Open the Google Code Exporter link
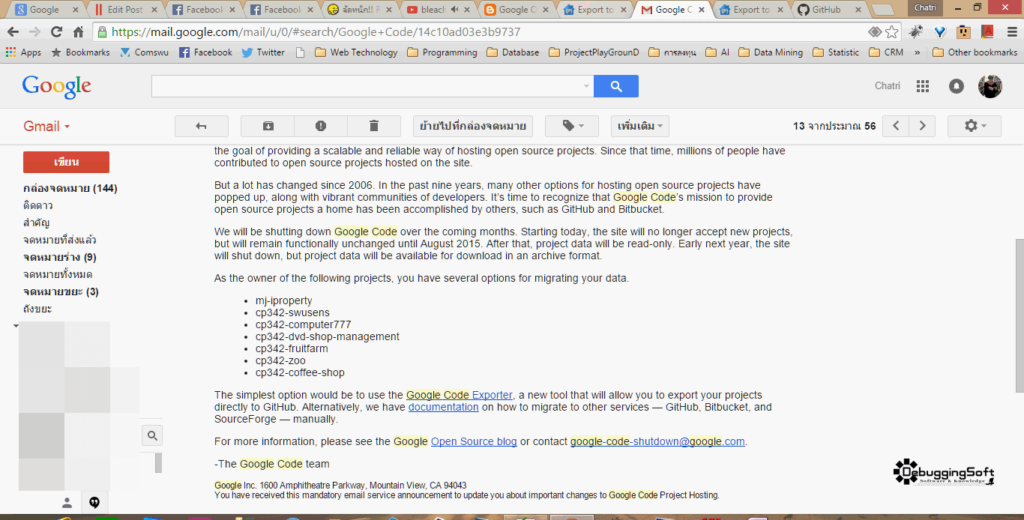This screenshot has height=520, width=1024. coord(459,395)
